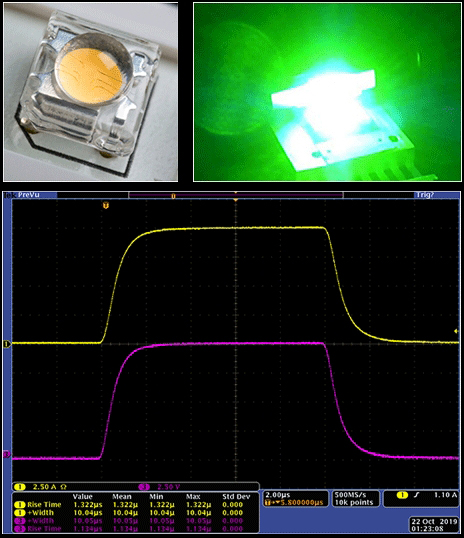Click the purple record view bar

point(235,196)
